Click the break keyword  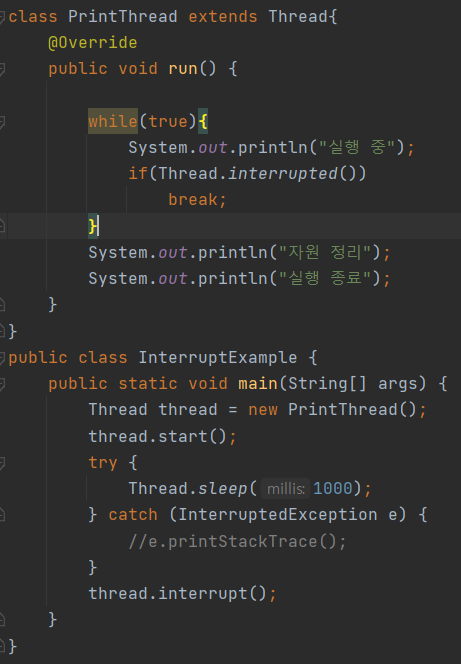193,199
